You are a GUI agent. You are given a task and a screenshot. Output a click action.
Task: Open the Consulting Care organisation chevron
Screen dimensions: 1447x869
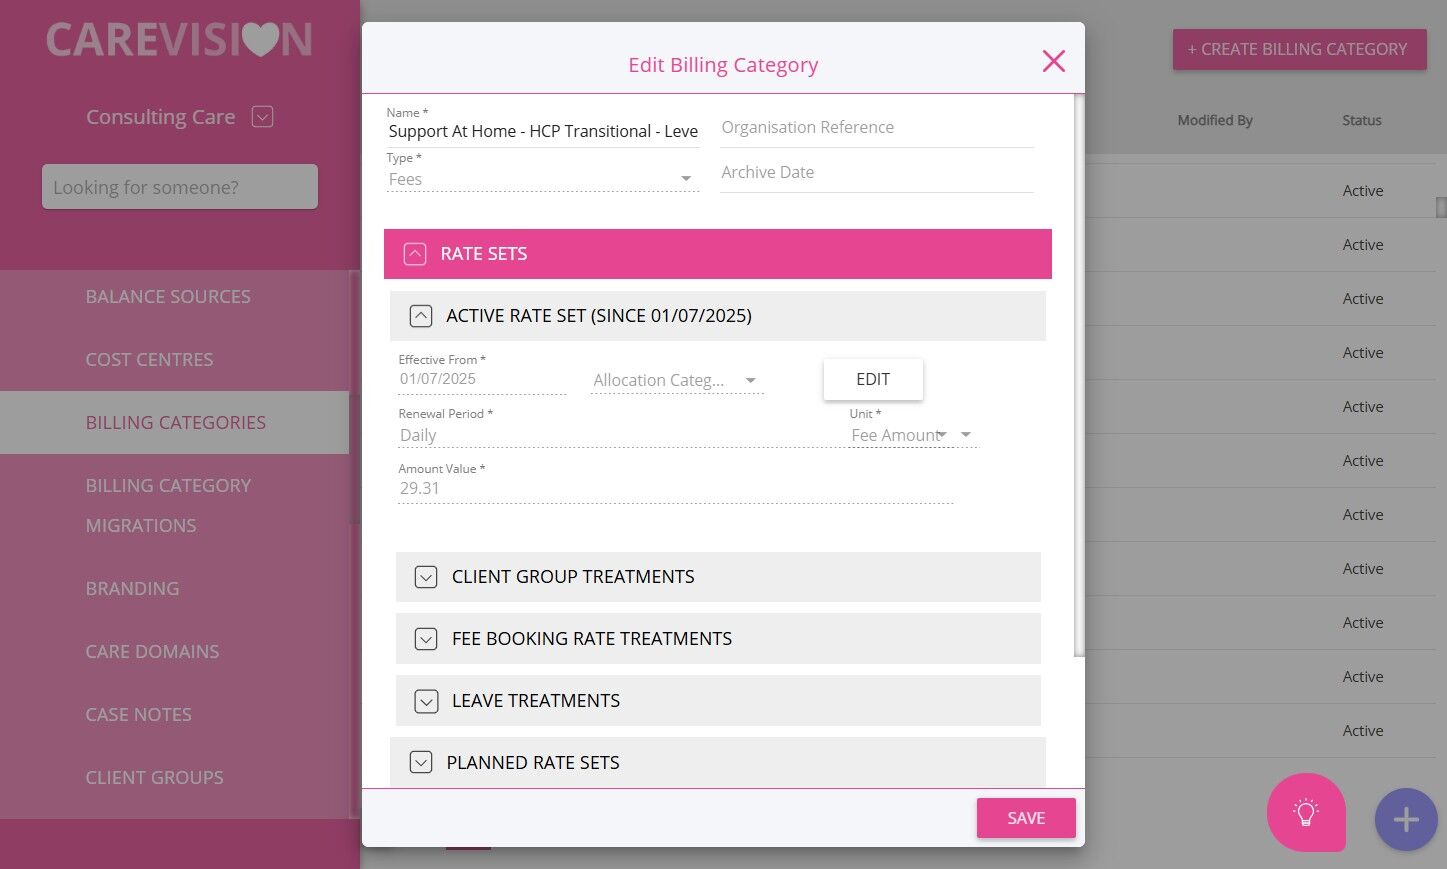click(262, 117)
